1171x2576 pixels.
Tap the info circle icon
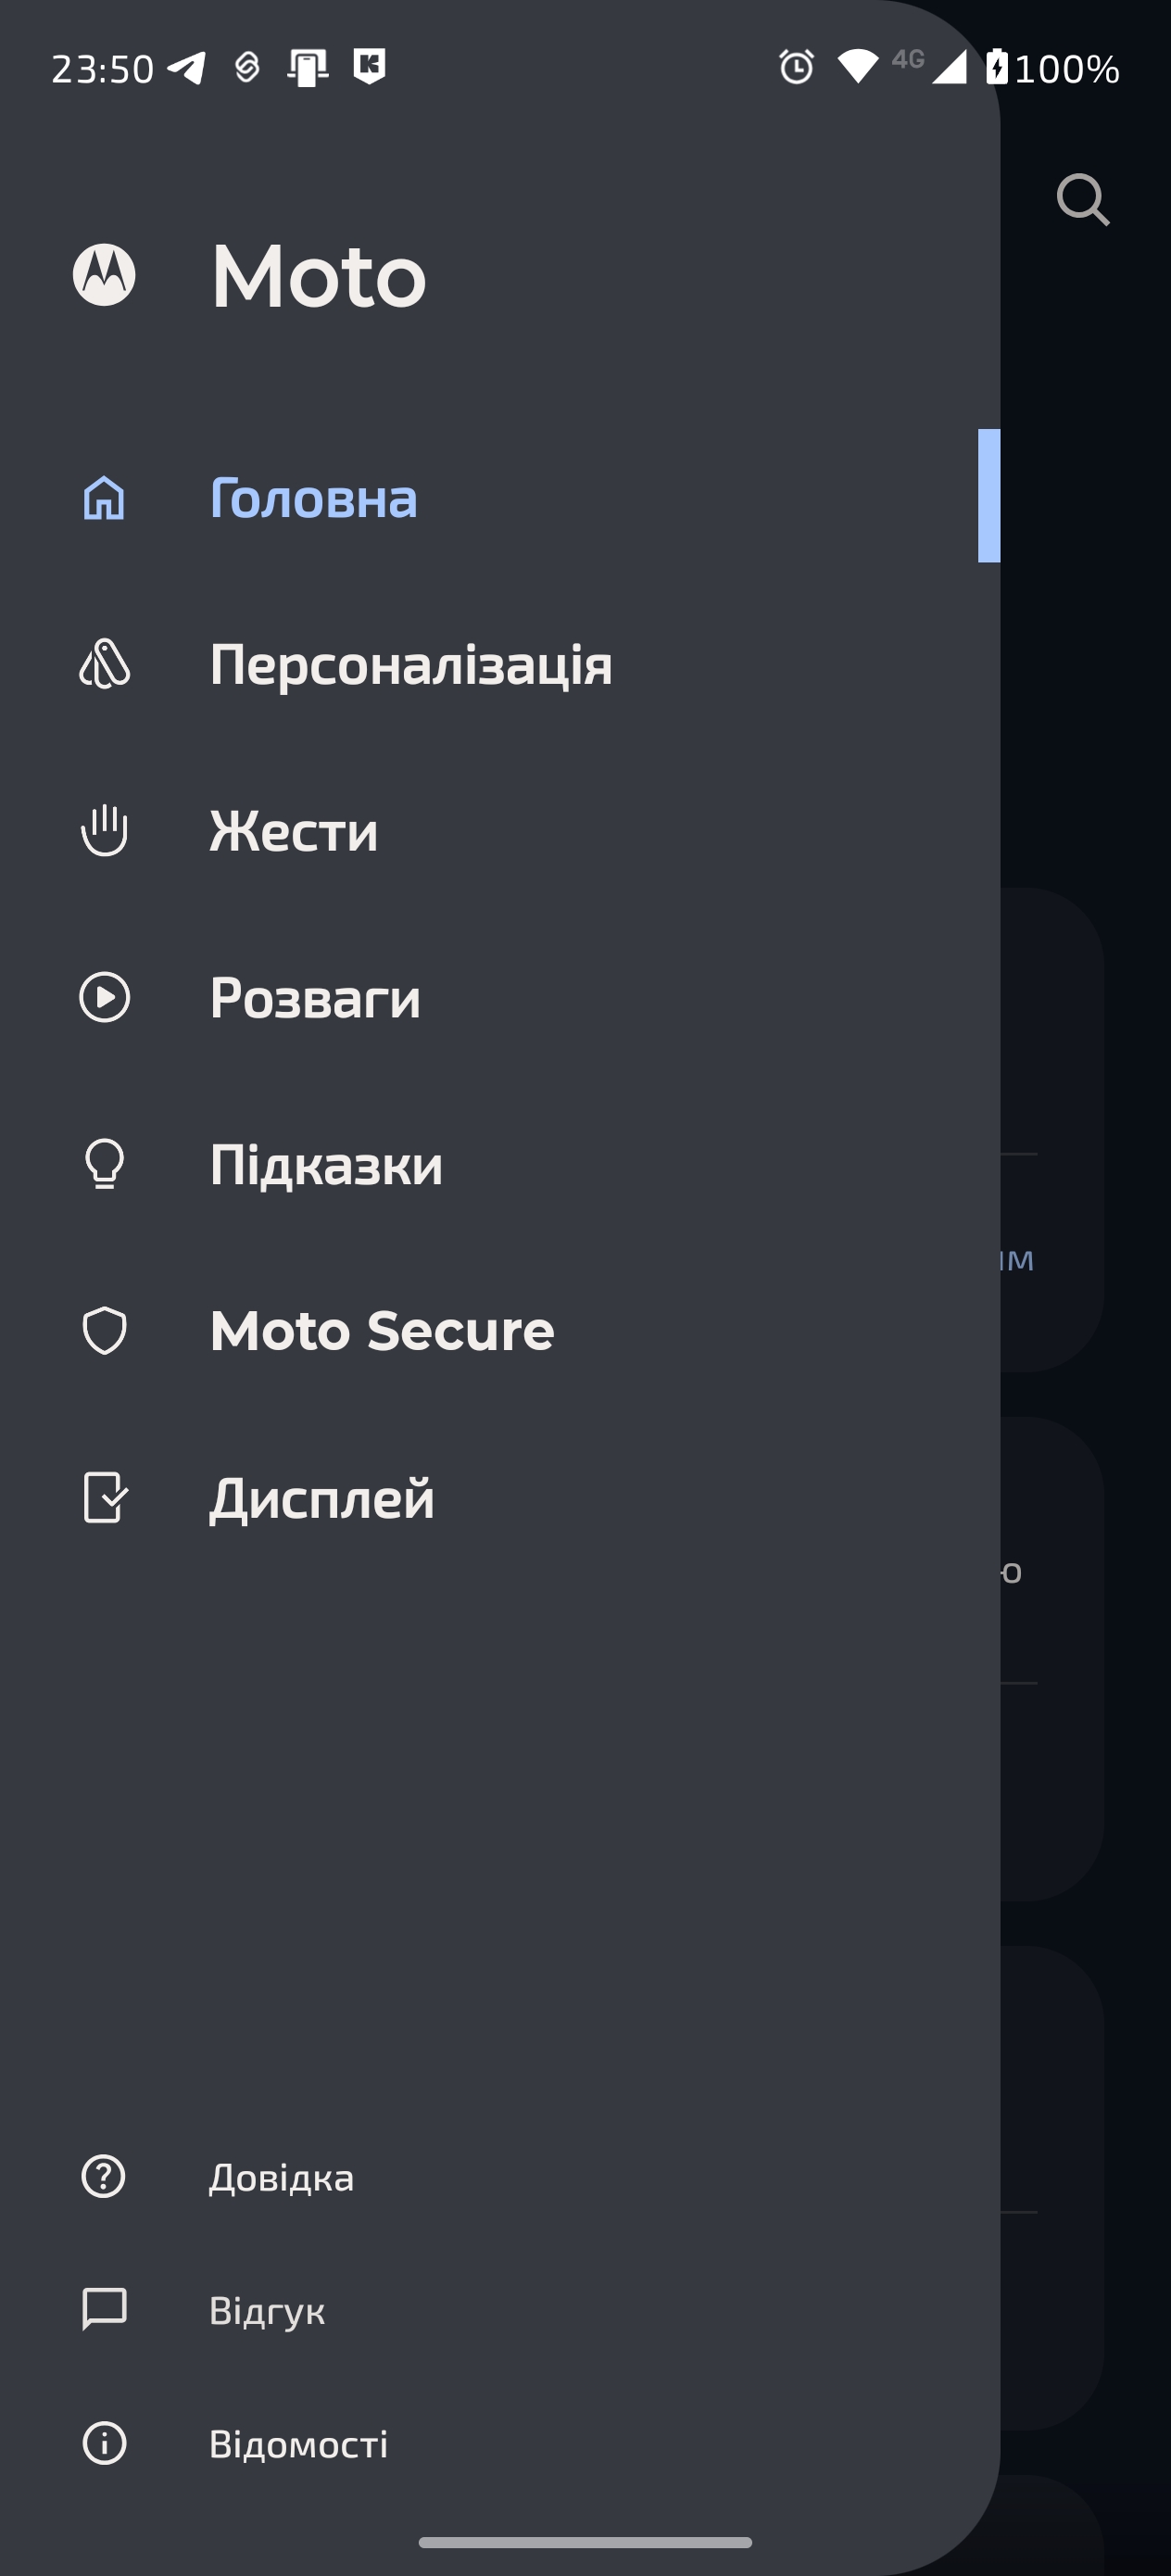click(x=104, y=2443)
